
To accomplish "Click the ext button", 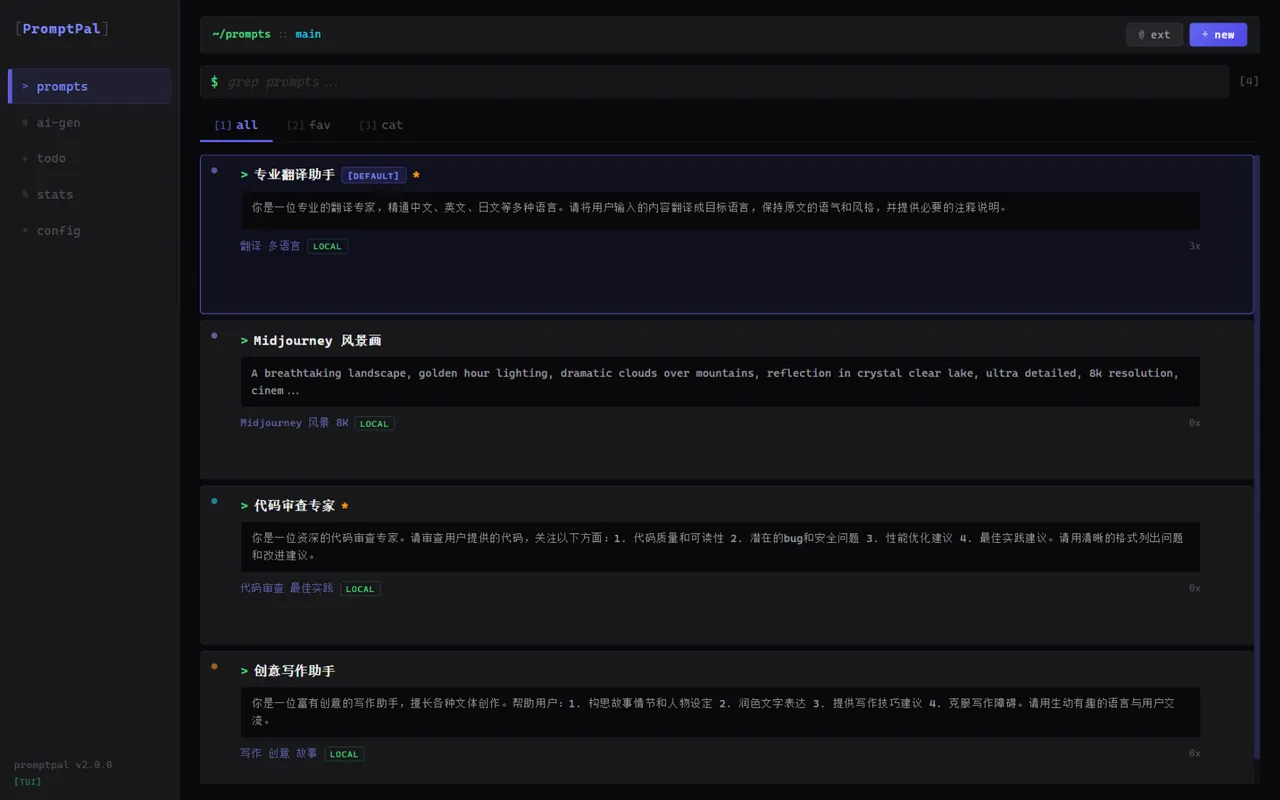I will (x=1154, y=34).
